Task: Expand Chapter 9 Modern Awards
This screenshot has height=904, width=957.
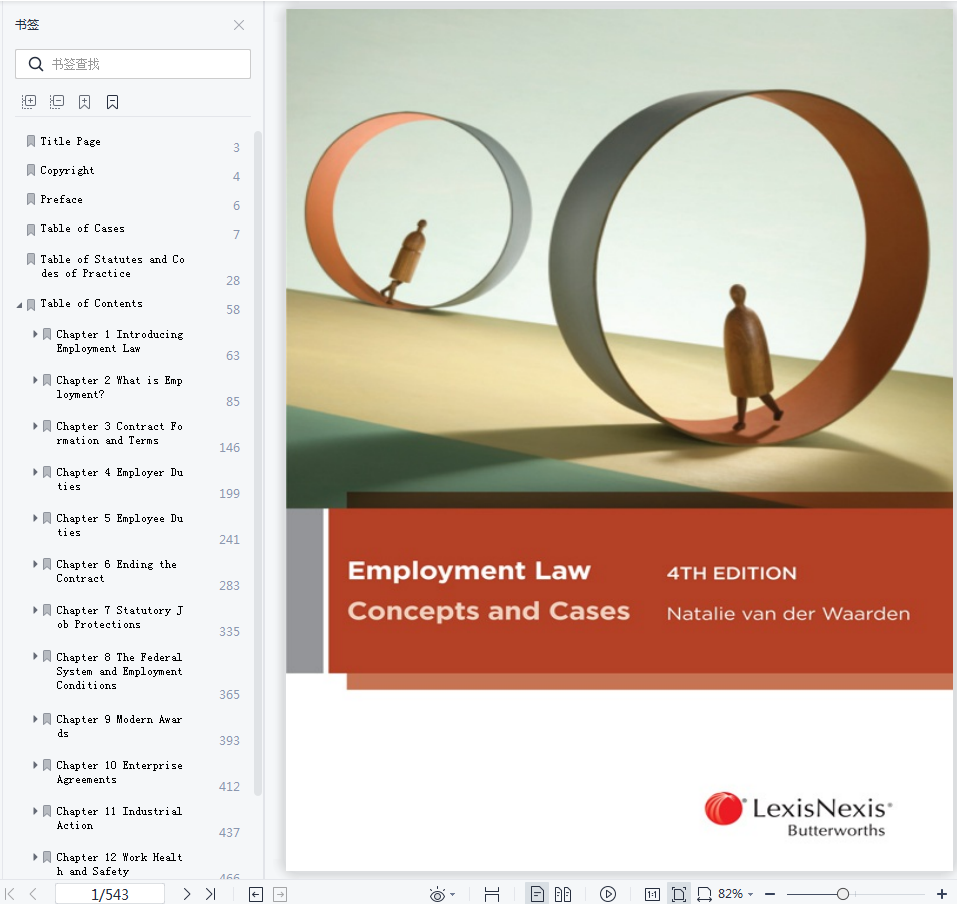Action: tap(35, 719)
